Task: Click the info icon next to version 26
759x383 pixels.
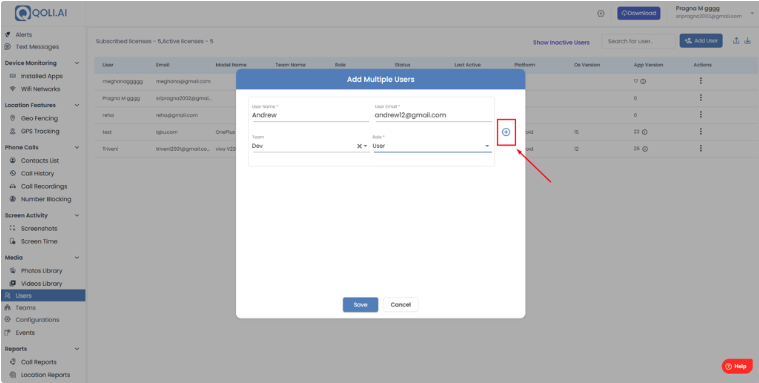Action: coord(645,149)
